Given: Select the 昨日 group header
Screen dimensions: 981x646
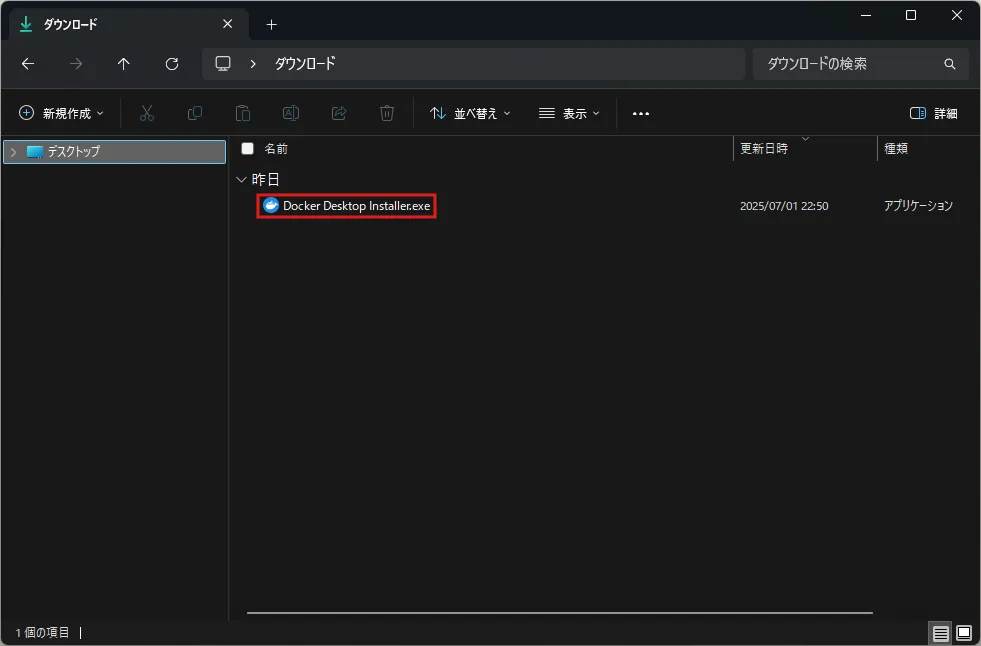Looking at the screenshot, I should (x=265, y=180).
